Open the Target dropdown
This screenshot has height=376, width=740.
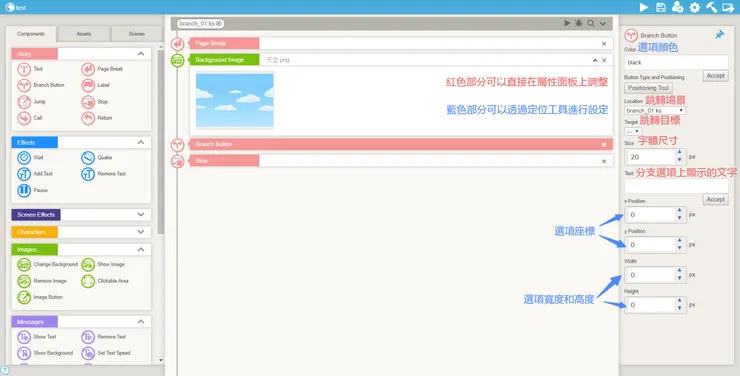point(632,131)
